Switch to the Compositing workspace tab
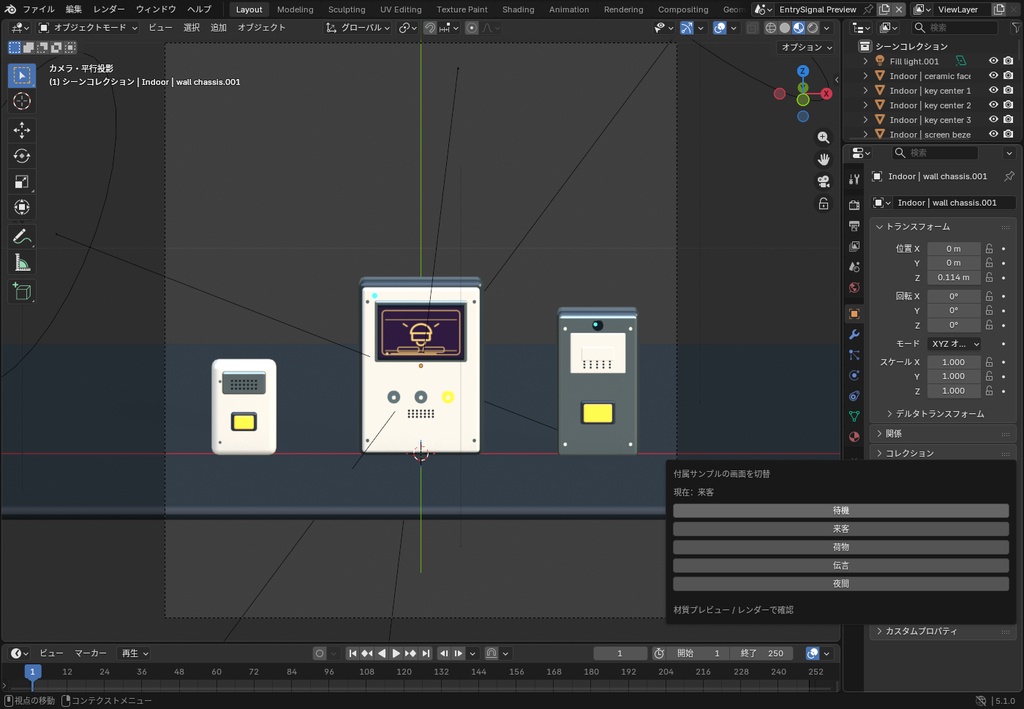Image resolution: width=1024 pixels, height=709 pixels. pos(683,9)
